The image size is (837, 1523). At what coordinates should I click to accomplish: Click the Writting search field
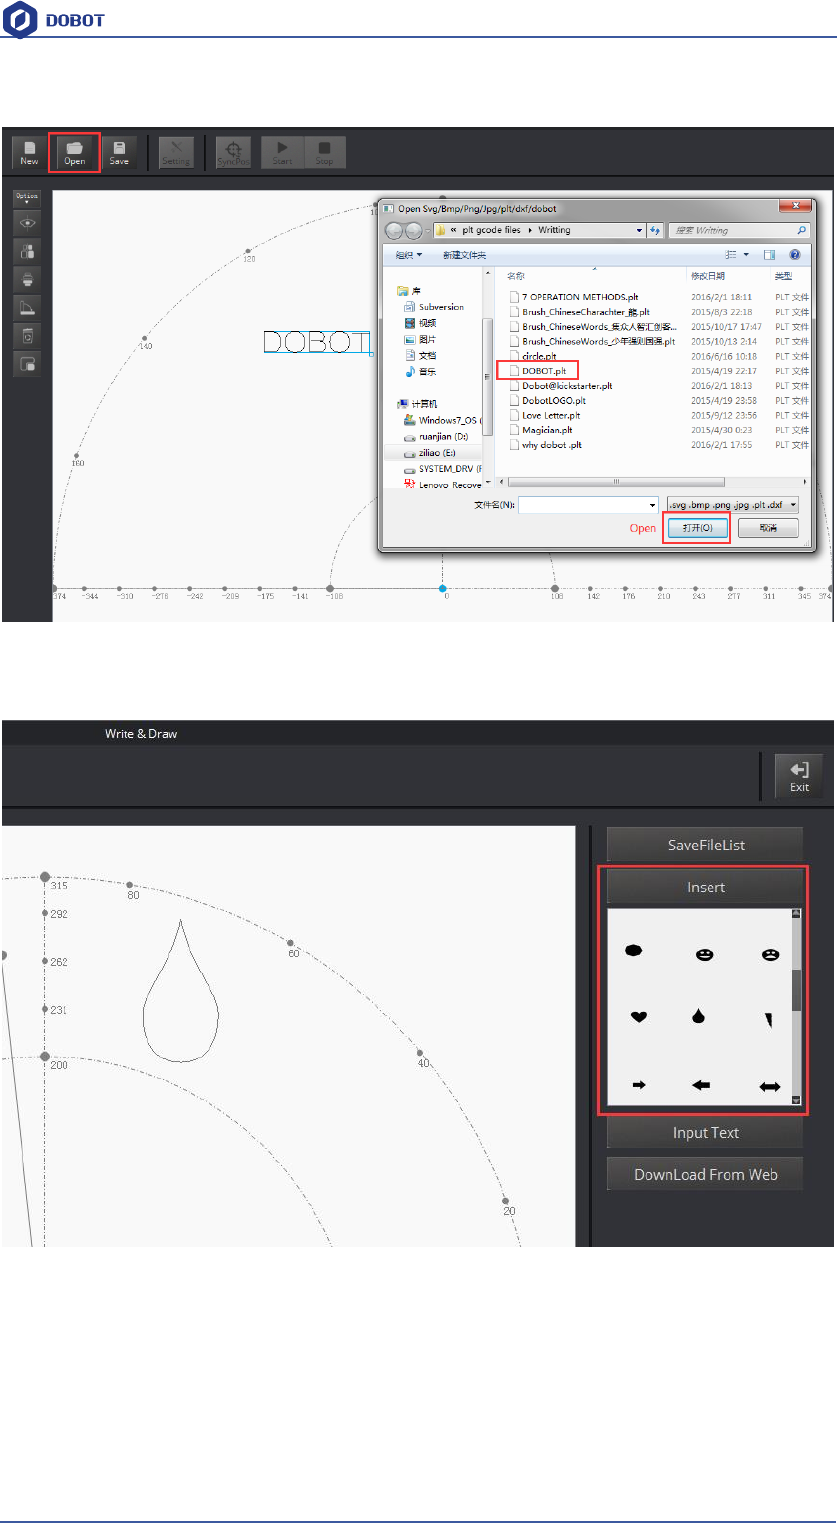click(738, 230)
